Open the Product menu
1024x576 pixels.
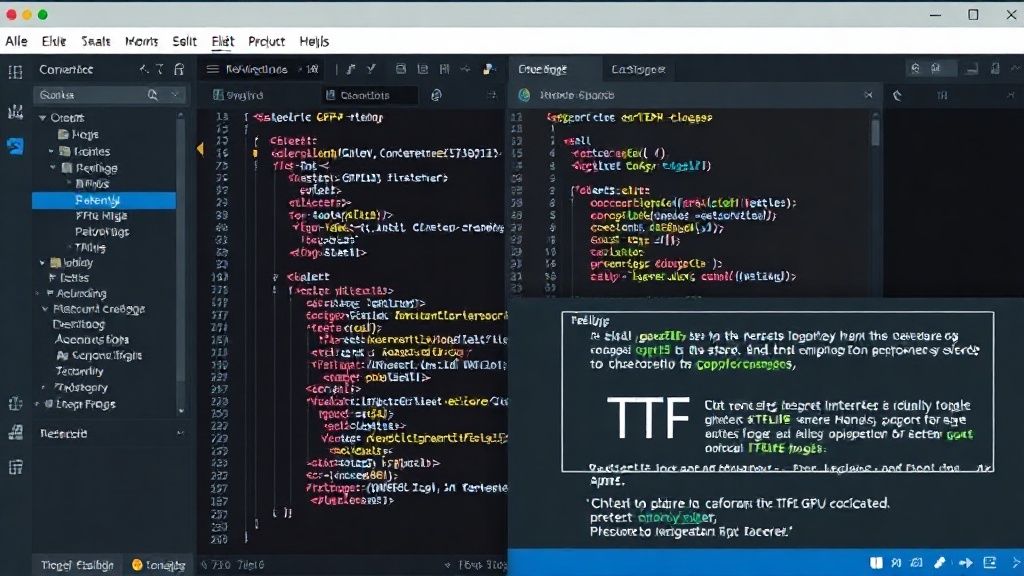coord(266,41)
